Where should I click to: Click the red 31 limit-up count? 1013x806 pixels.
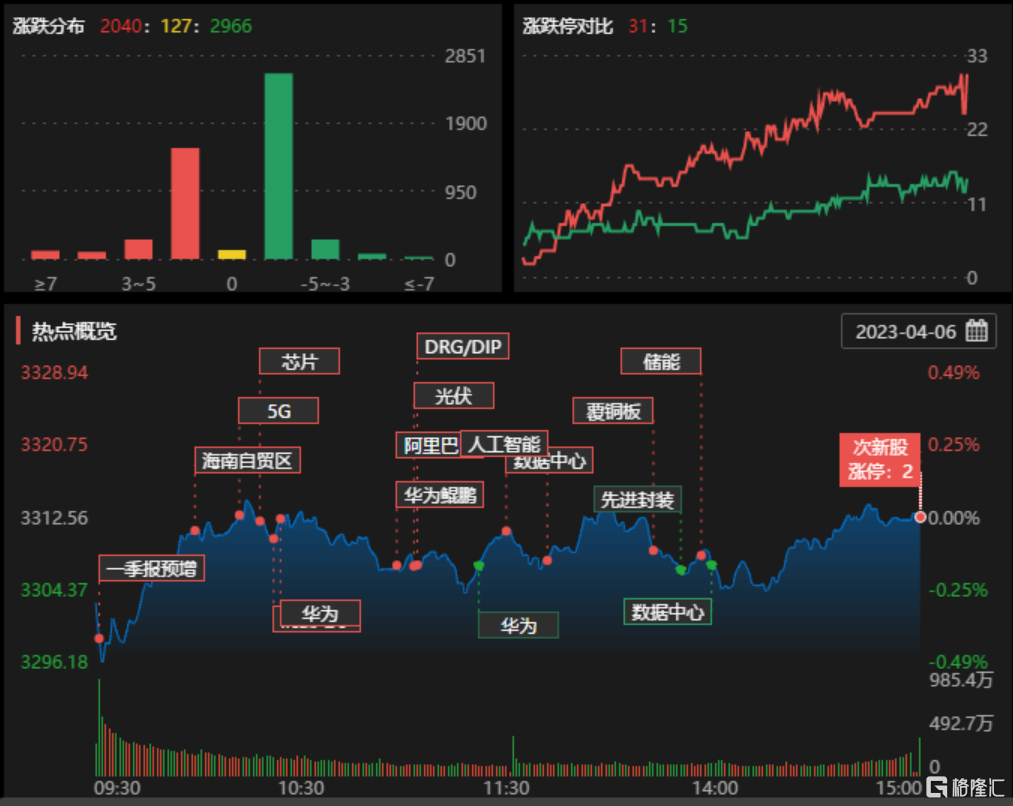pyautogui.click(x=638, y=26)
